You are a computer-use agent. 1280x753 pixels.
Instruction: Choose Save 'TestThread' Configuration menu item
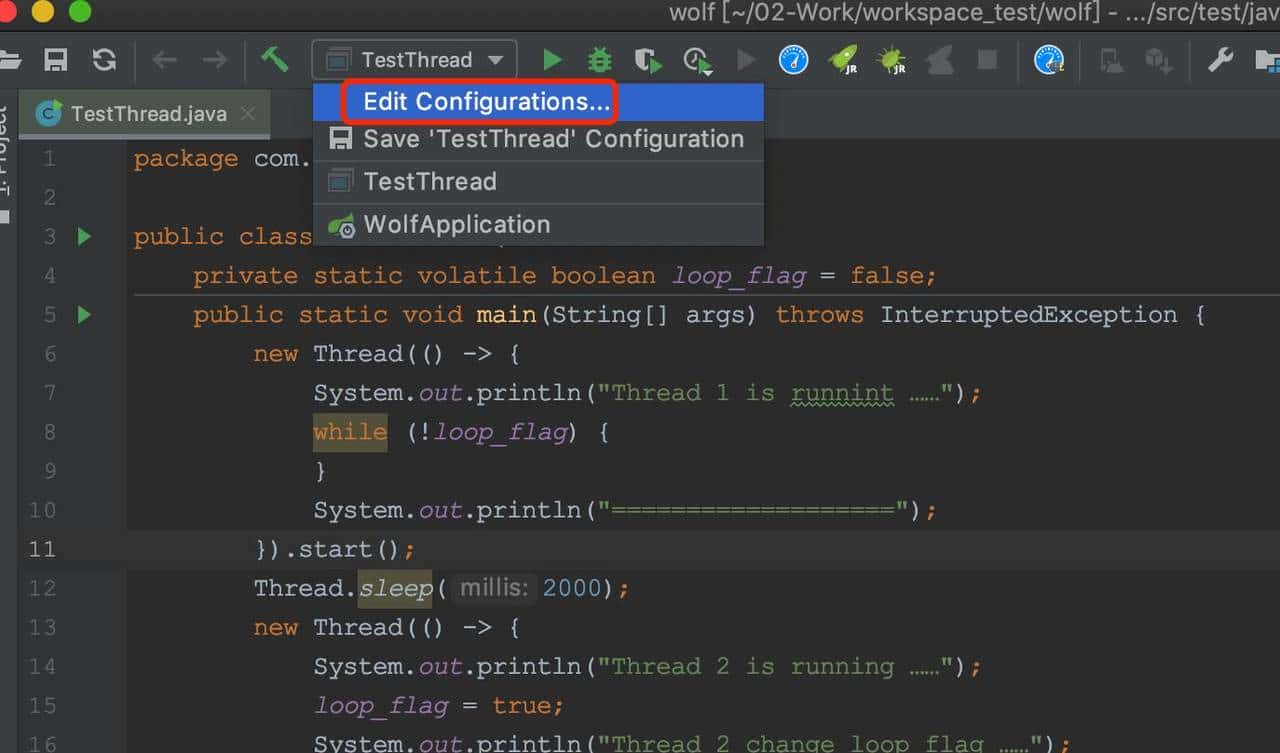click(553, 139)
